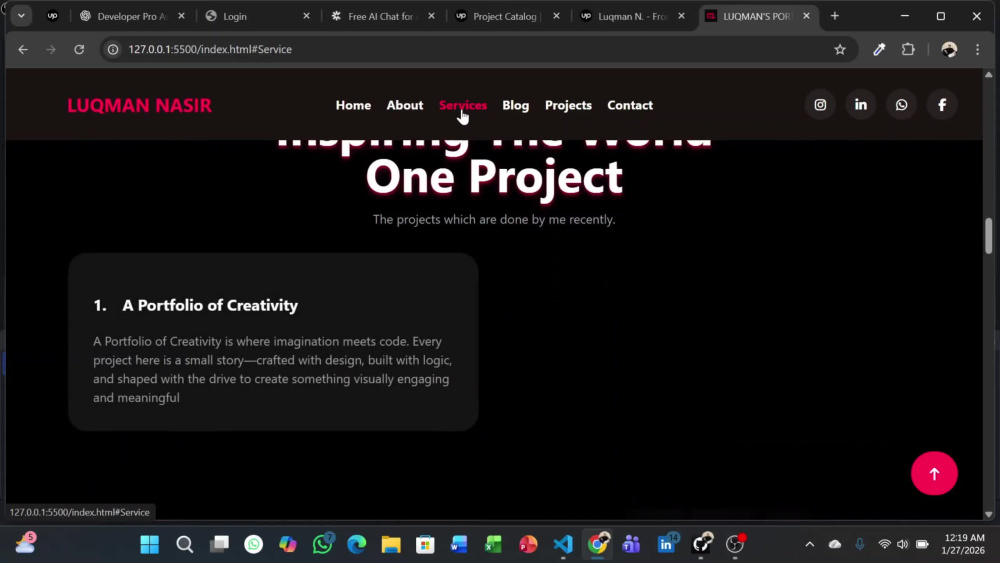Open Copilot from the taskbar
This screenshot has height=563, width=1000.
coord(288,545)
